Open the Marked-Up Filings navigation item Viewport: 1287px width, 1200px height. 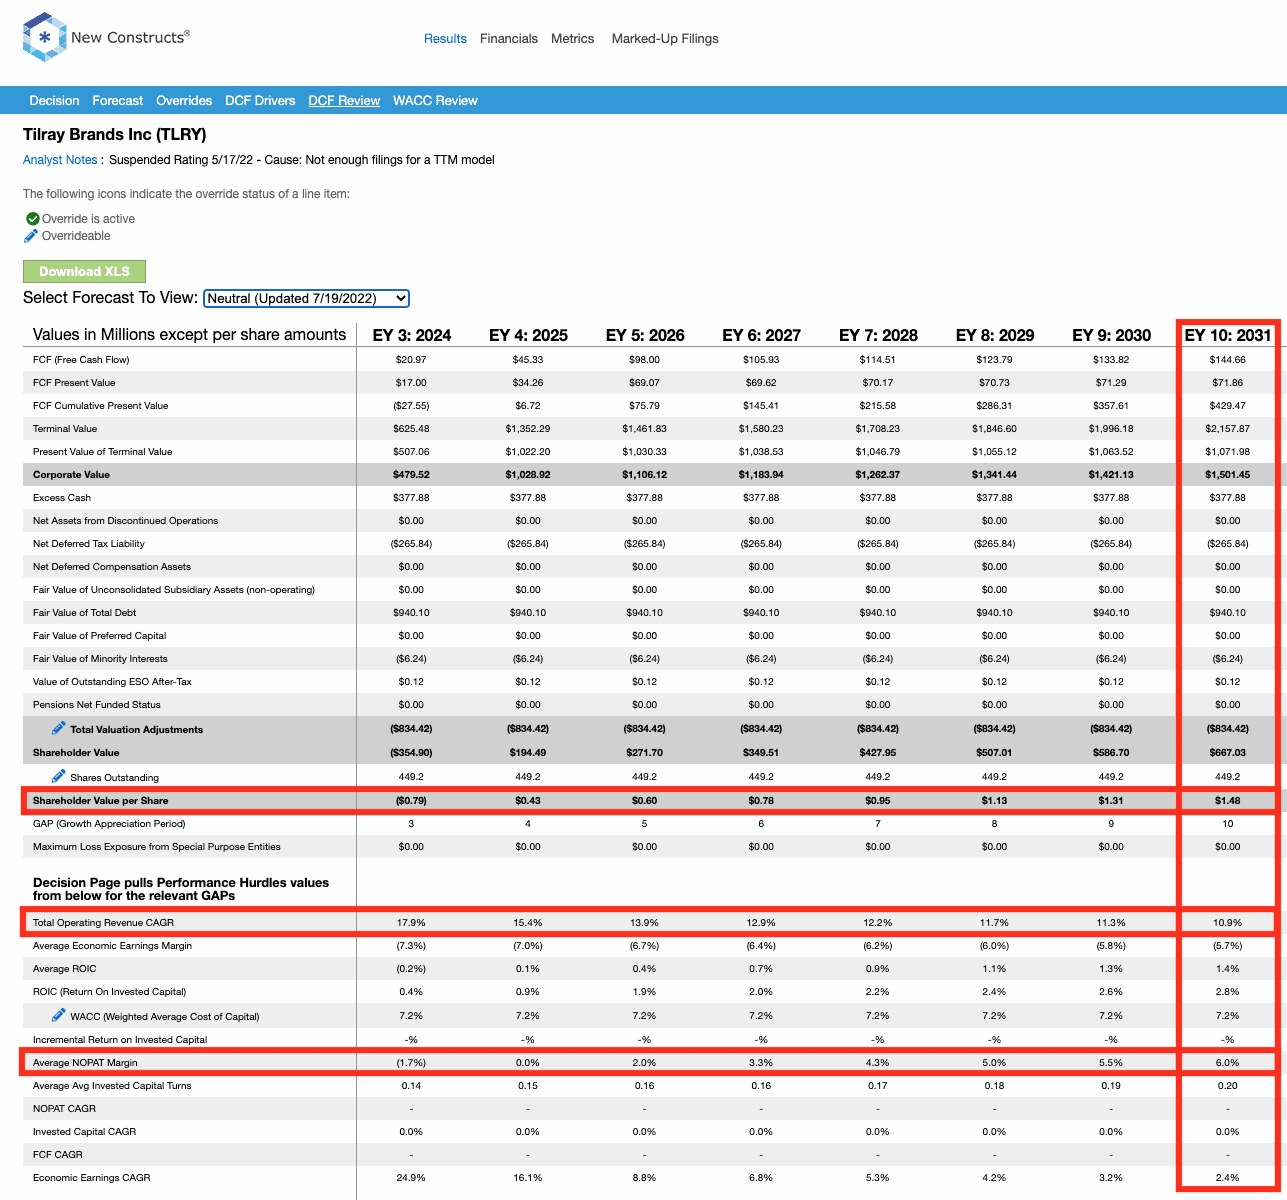click(x=665, y=38)
